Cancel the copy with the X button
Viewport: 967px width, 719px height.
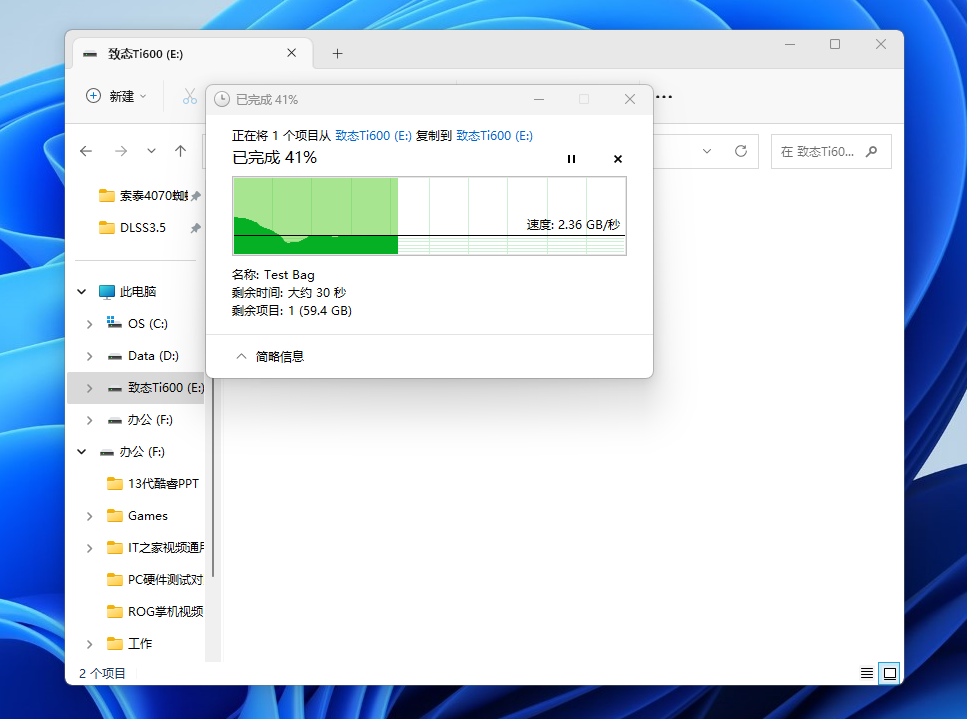617,159
